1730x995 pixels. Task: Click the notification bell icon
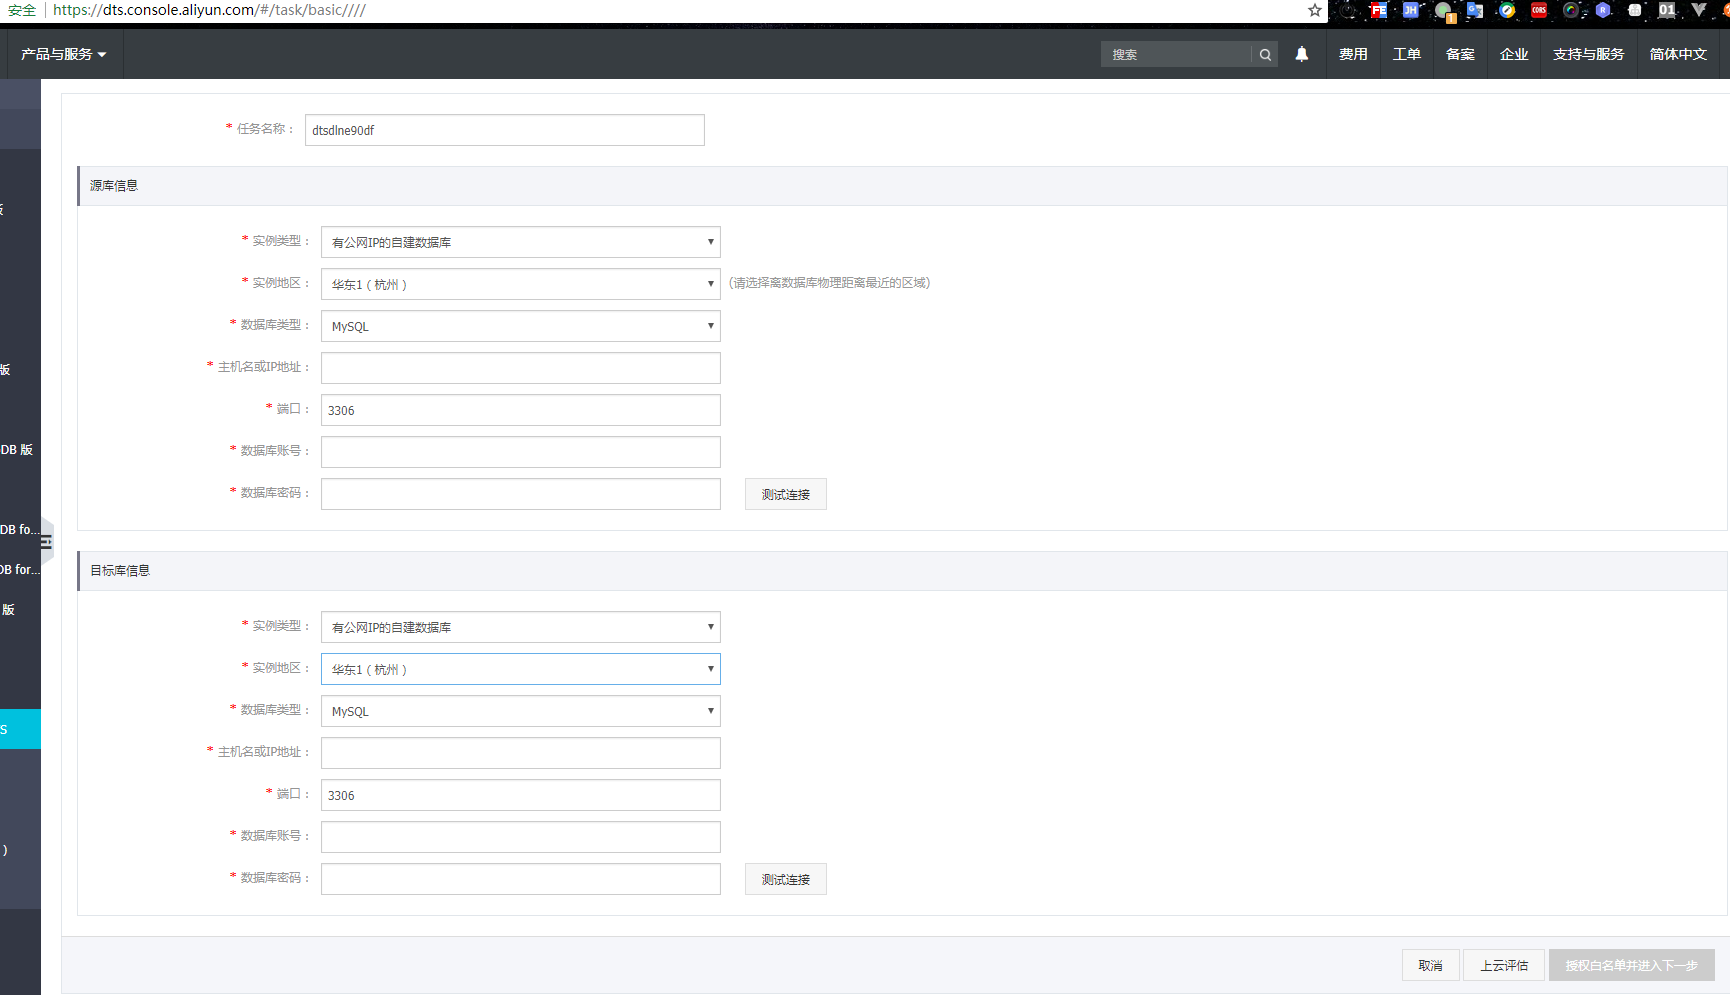pos(1301,54)
